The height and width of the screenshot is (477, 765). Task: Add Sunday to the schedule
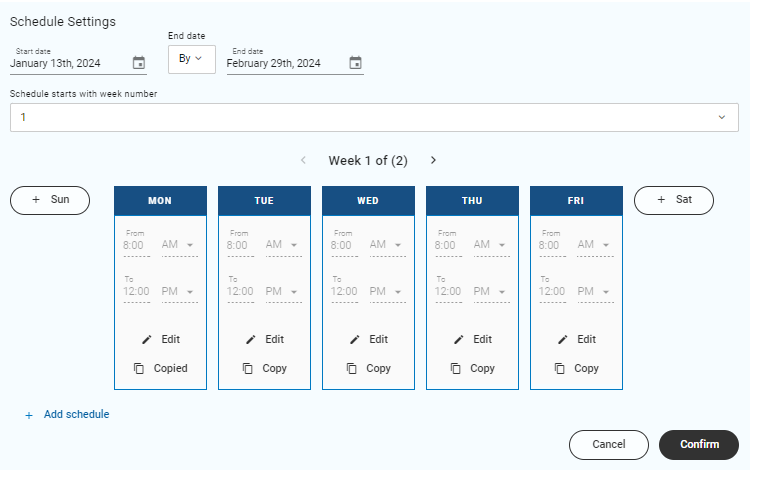[50, 200]
